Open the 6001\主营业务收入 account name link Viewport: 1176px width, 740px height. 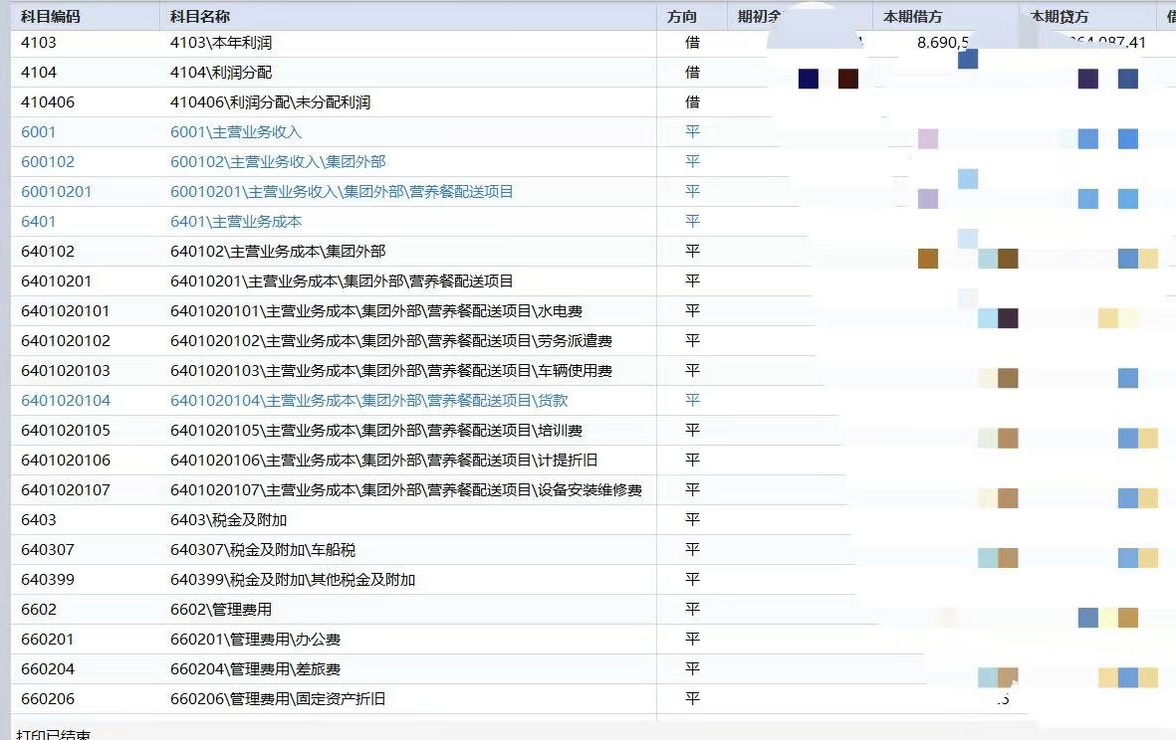click(x=236, y=132)
